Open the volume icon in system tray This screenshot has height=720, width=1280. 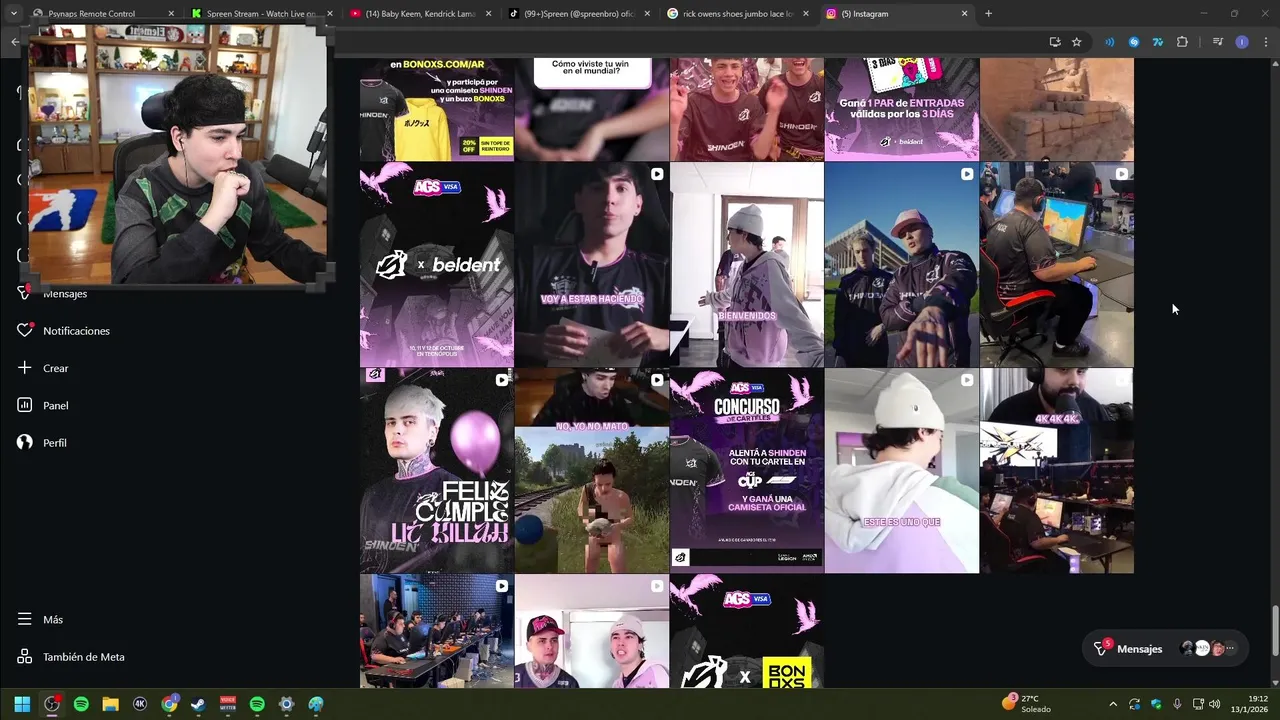pyautogui.click(x=1215, y=704)
